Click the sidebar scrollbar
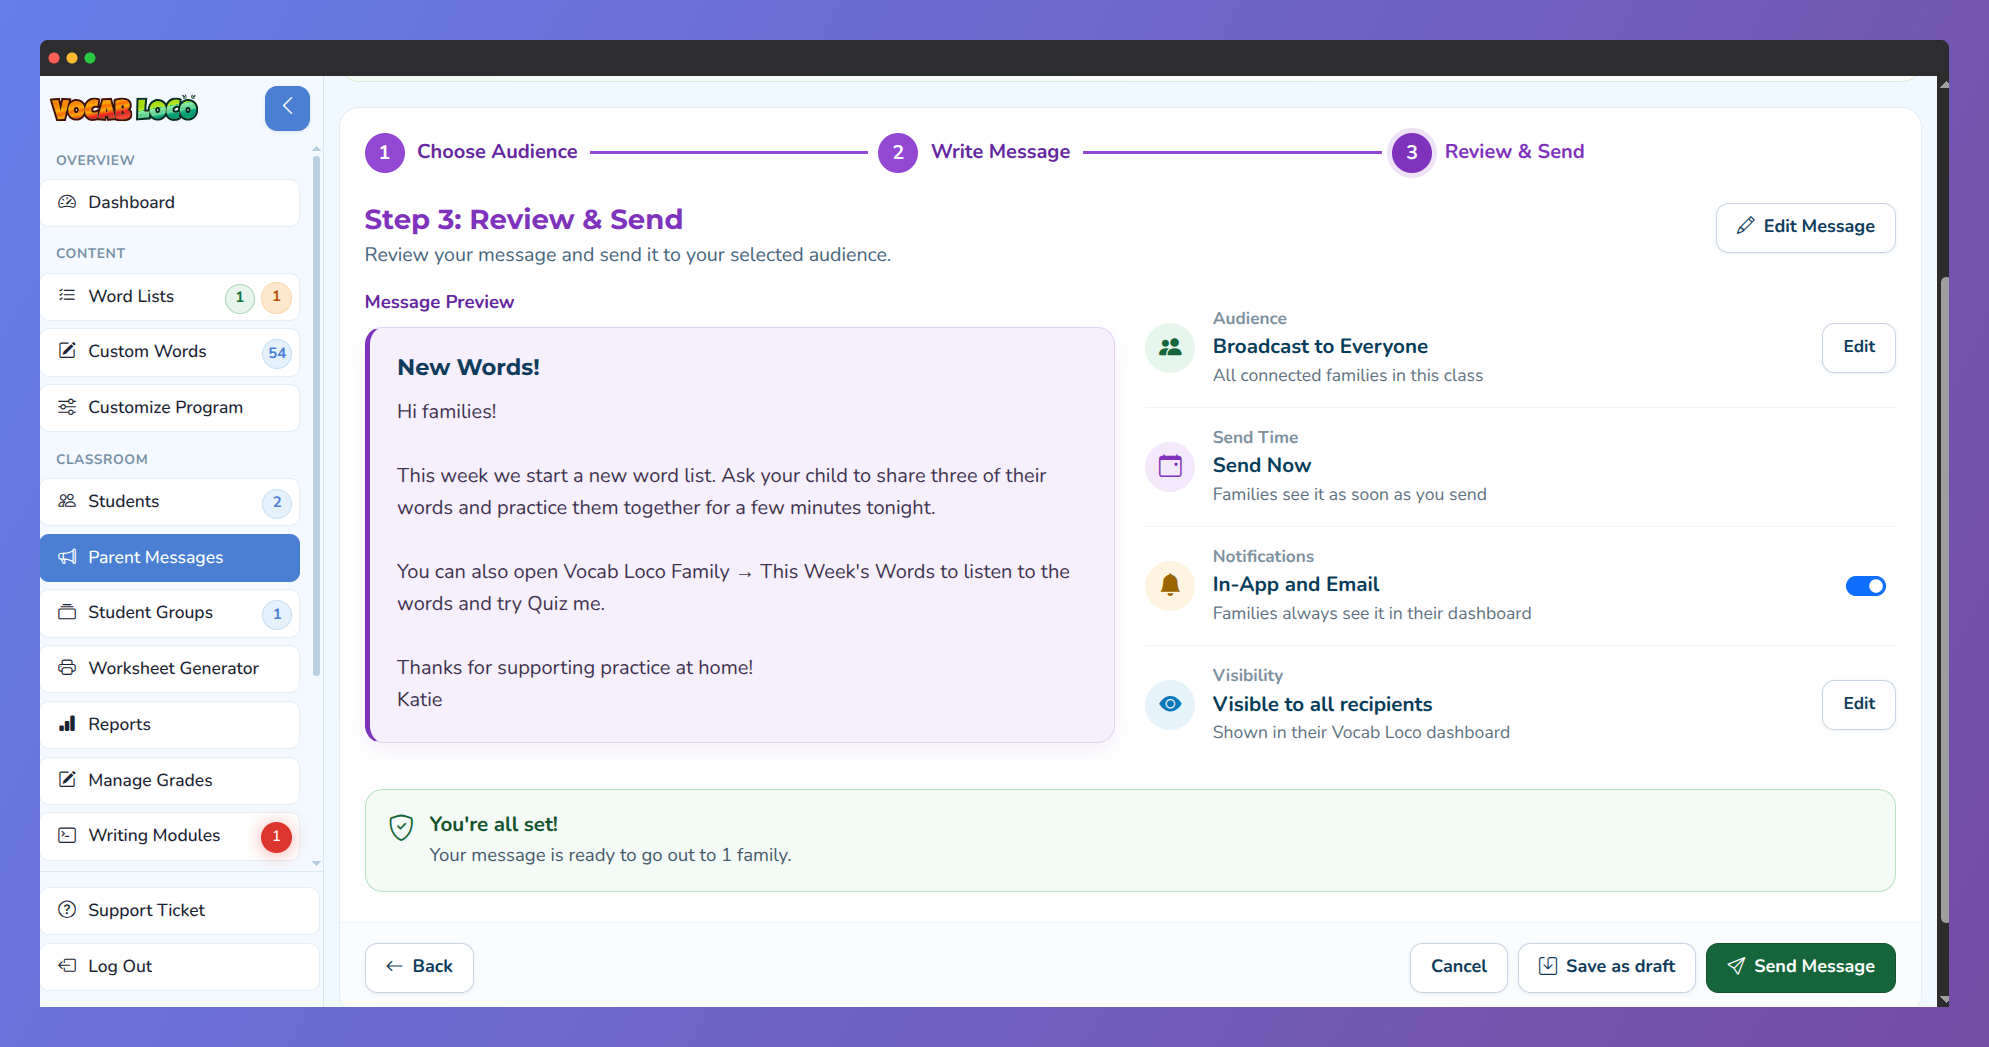Screen dimensions: 1989x1047 (316, 415)
